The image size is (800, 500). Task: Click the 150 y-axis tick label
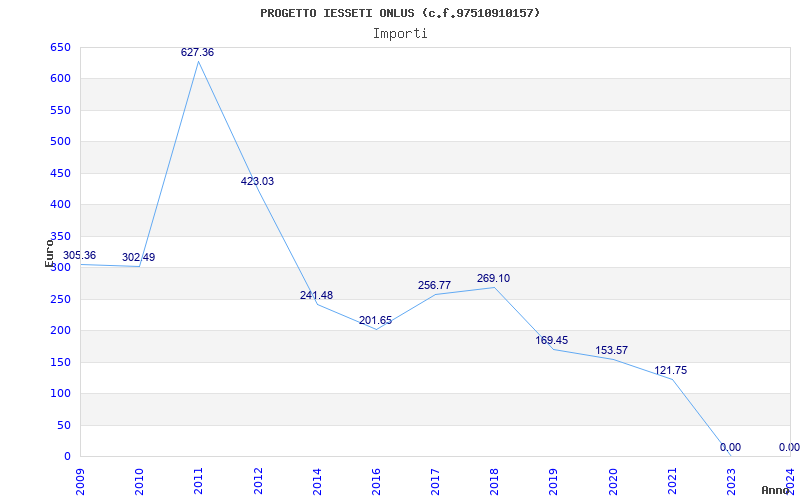pos(60,362)
